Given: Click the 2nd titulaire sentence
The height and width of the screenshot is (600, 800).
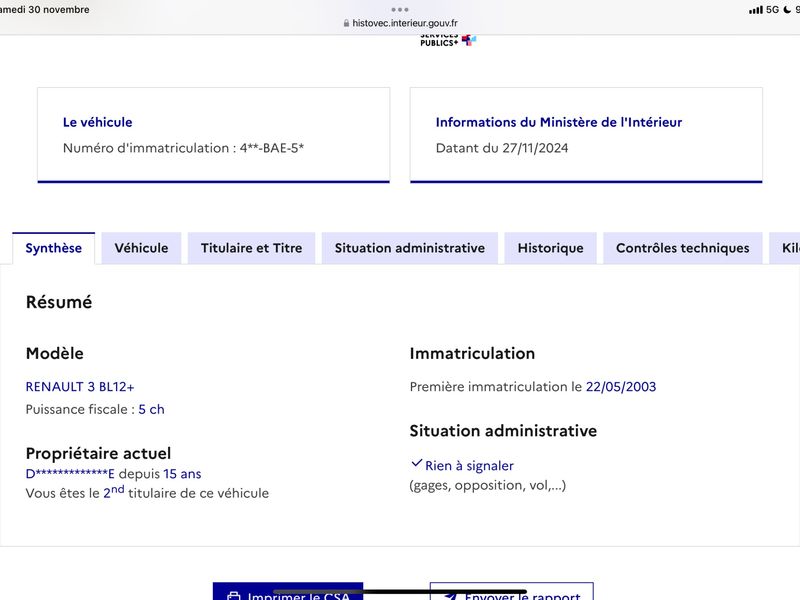Looking at the screenshot, I should pyautogui.click(x=147, y=492).
